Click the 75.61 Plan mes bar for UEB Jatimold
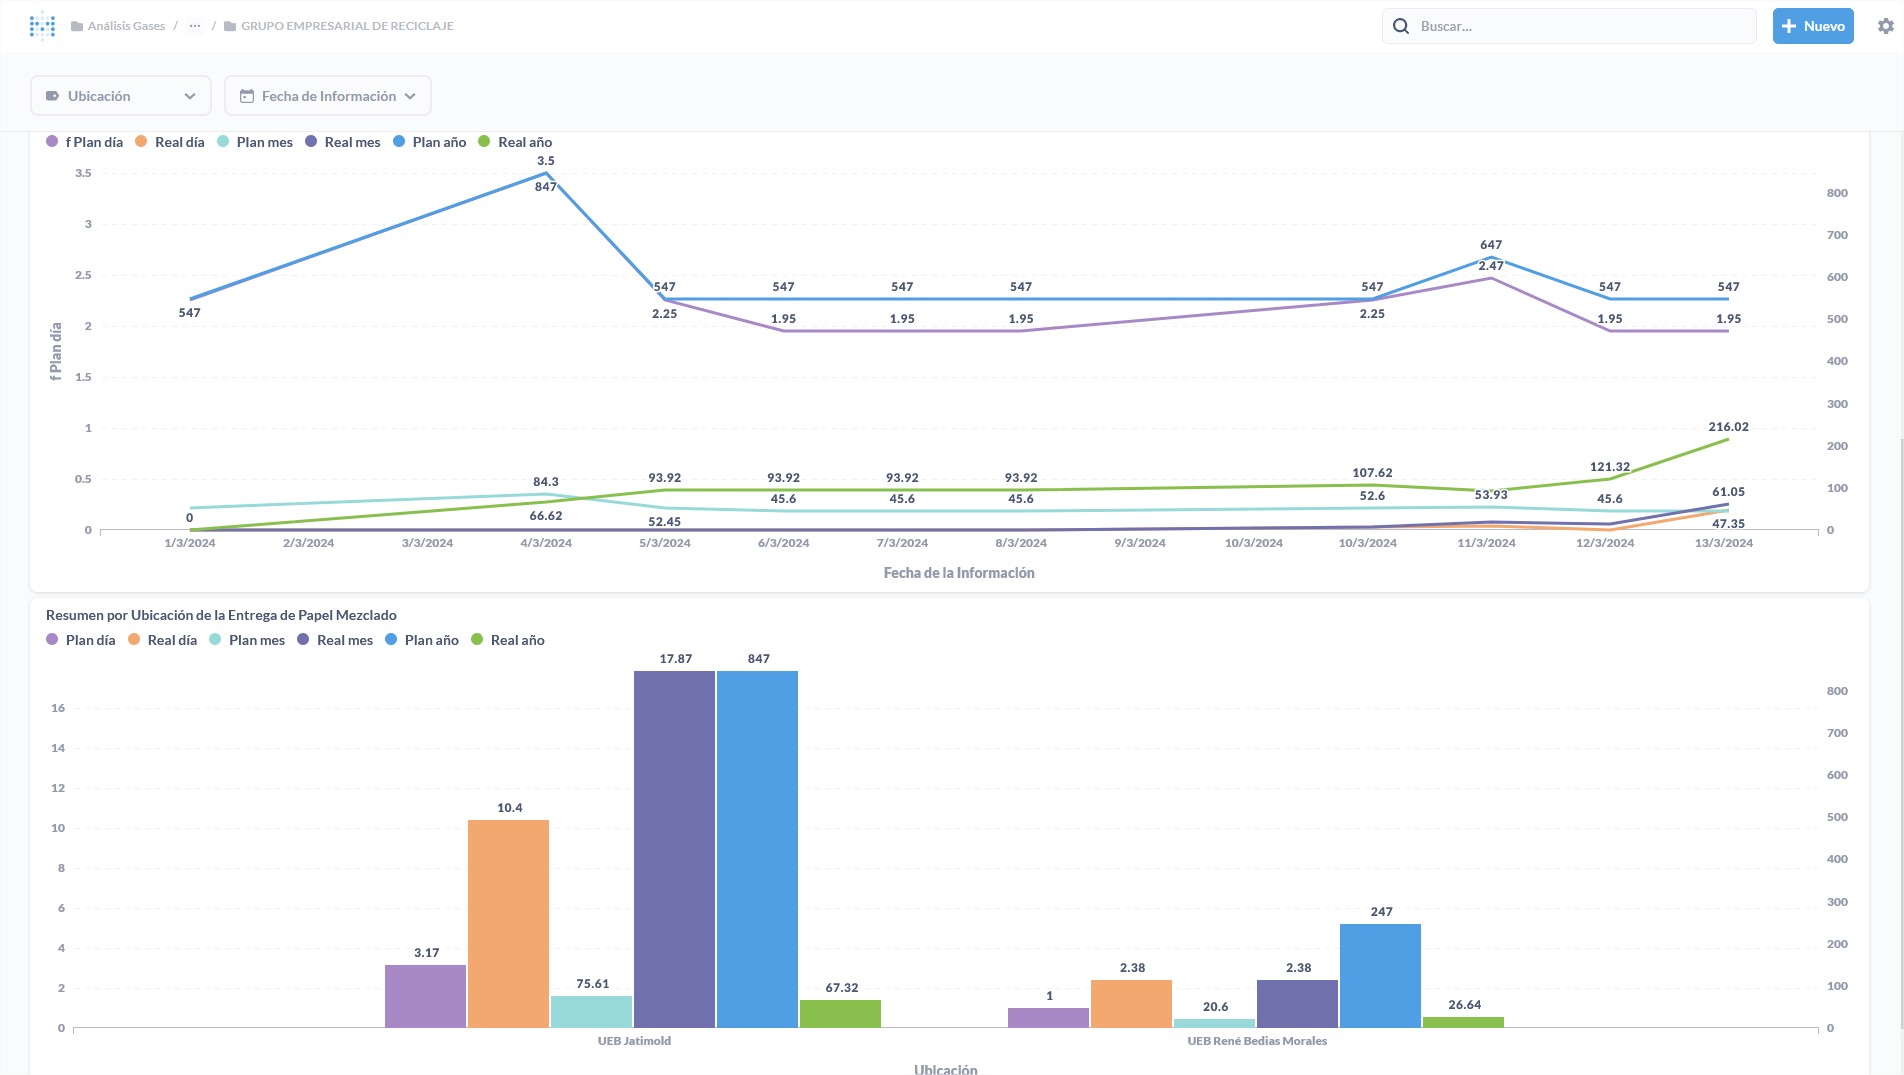The height and width of the screenshot is (1075, 1904). coord(591,1012)
